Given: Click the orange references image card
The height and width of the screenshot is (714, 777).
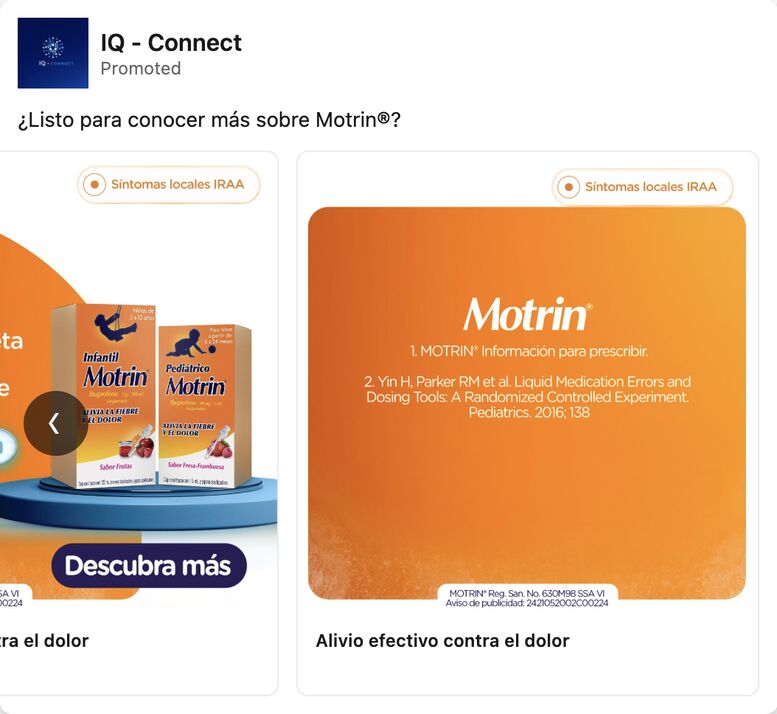Looking at the screenshot, I should point(527,403).
